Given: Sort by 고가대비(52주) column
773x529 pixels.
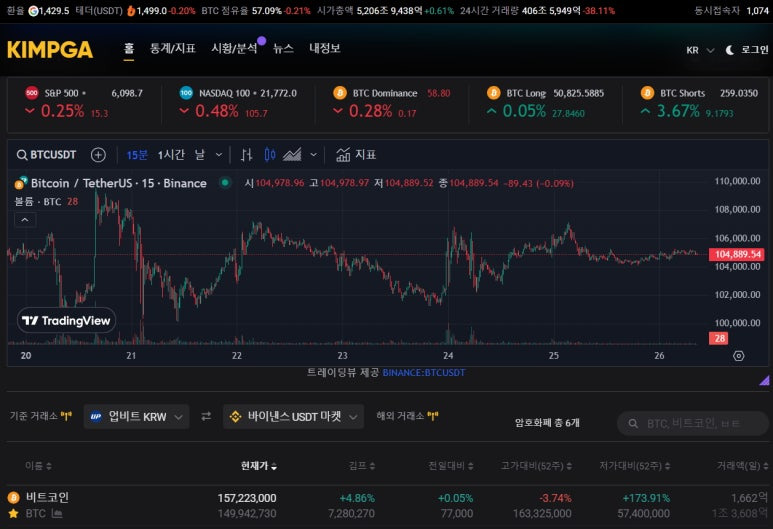Looking at the screenshot, I should coord(536,466).
